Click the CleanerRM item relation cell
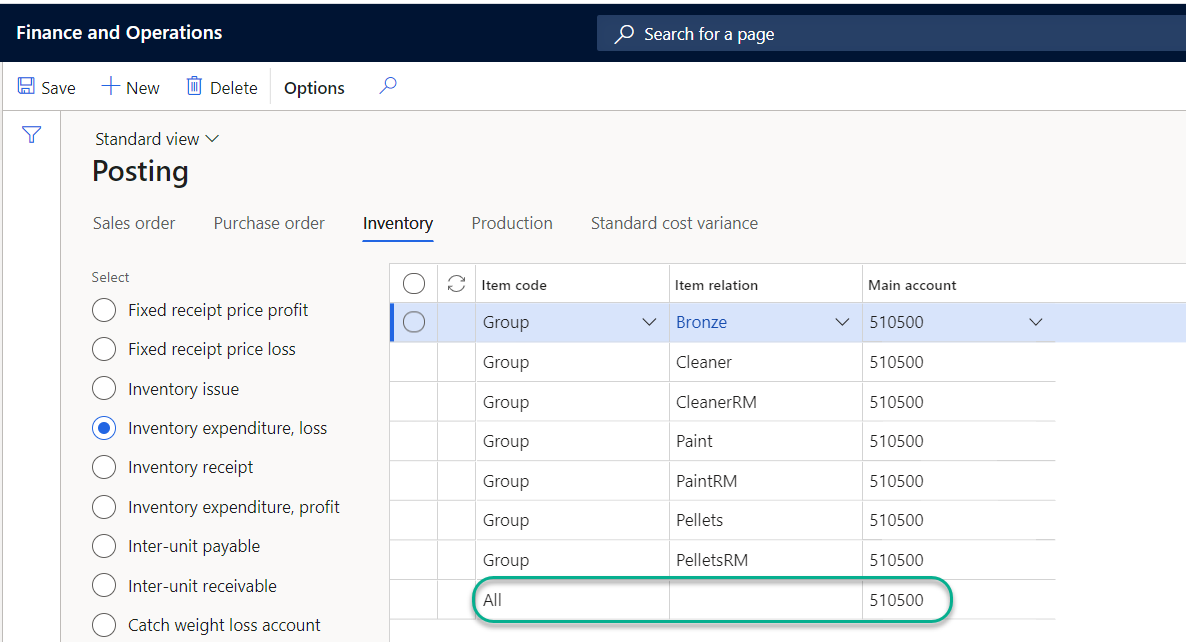Image resolution: width=1186 pixels, height=642 pixels. click(765, 402)
